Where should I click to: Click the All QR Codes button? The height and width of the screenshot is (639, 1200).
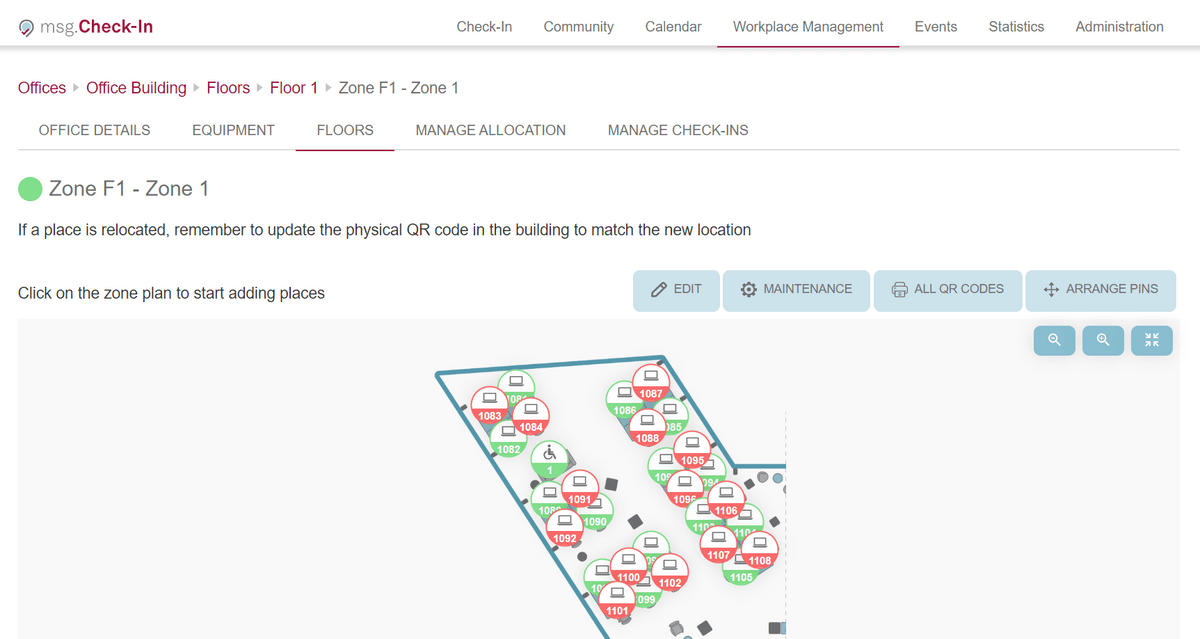pos(947,290)
